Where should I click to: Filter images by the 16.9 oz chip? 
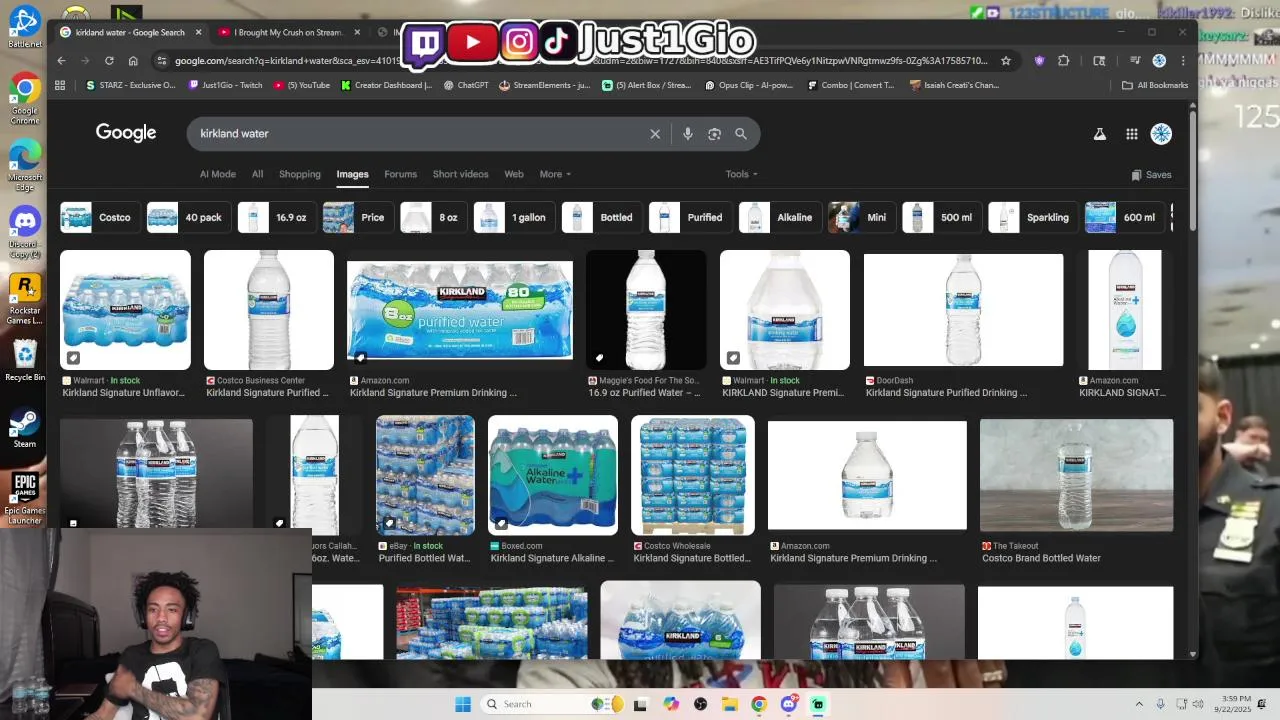pos(275,217)
